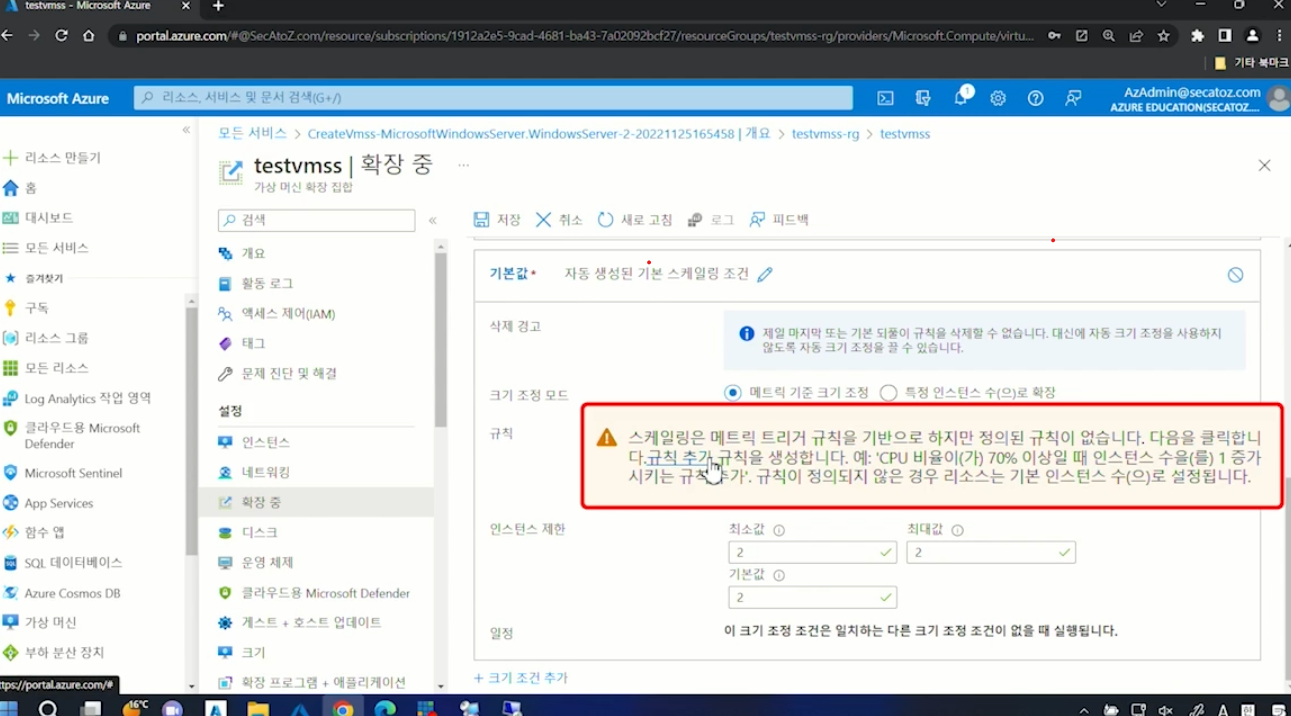Click info icon beside 최대값
This screenshot has height=716, width=1291.
957,531
